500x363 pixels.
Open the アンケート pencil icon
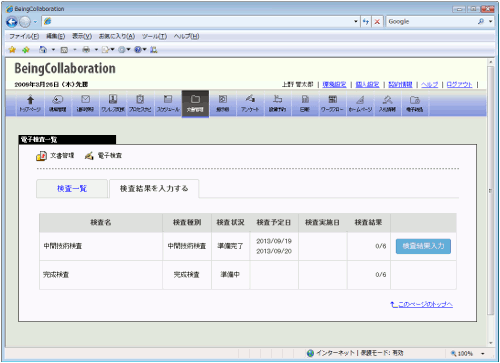point(250,104)
